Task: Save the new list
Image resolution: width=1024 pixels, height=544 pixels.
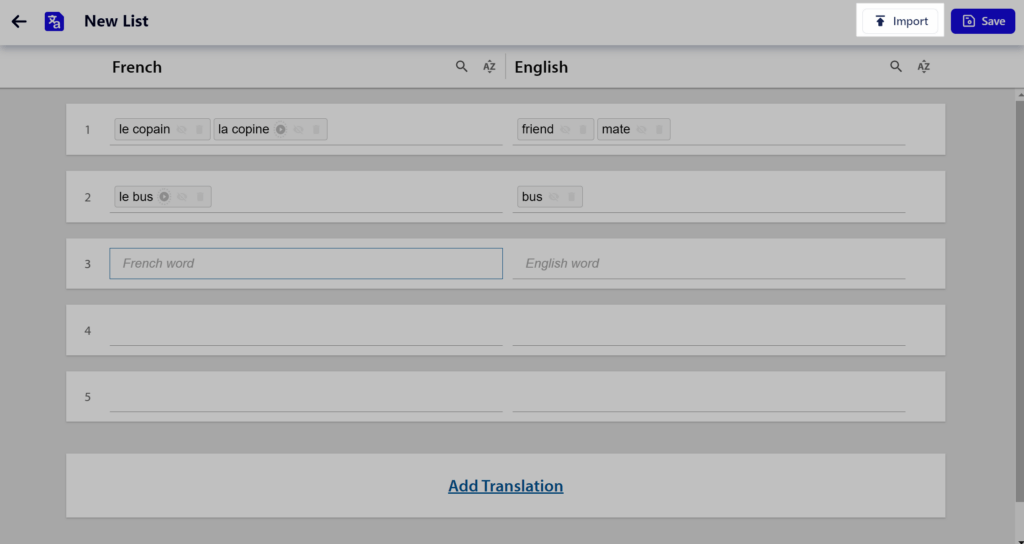Action: point(983,22)
